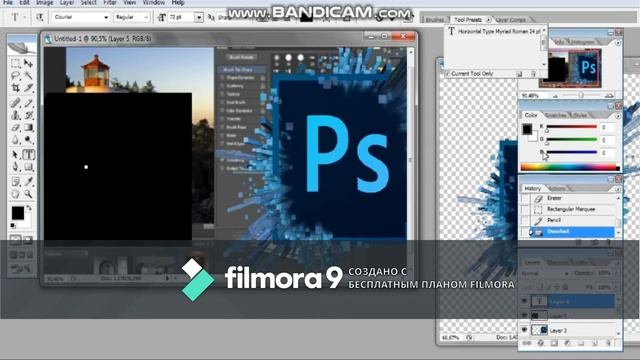Select the Blur tool
The width and height of the screenshot is (640, 360).
[x=16, y=140]
